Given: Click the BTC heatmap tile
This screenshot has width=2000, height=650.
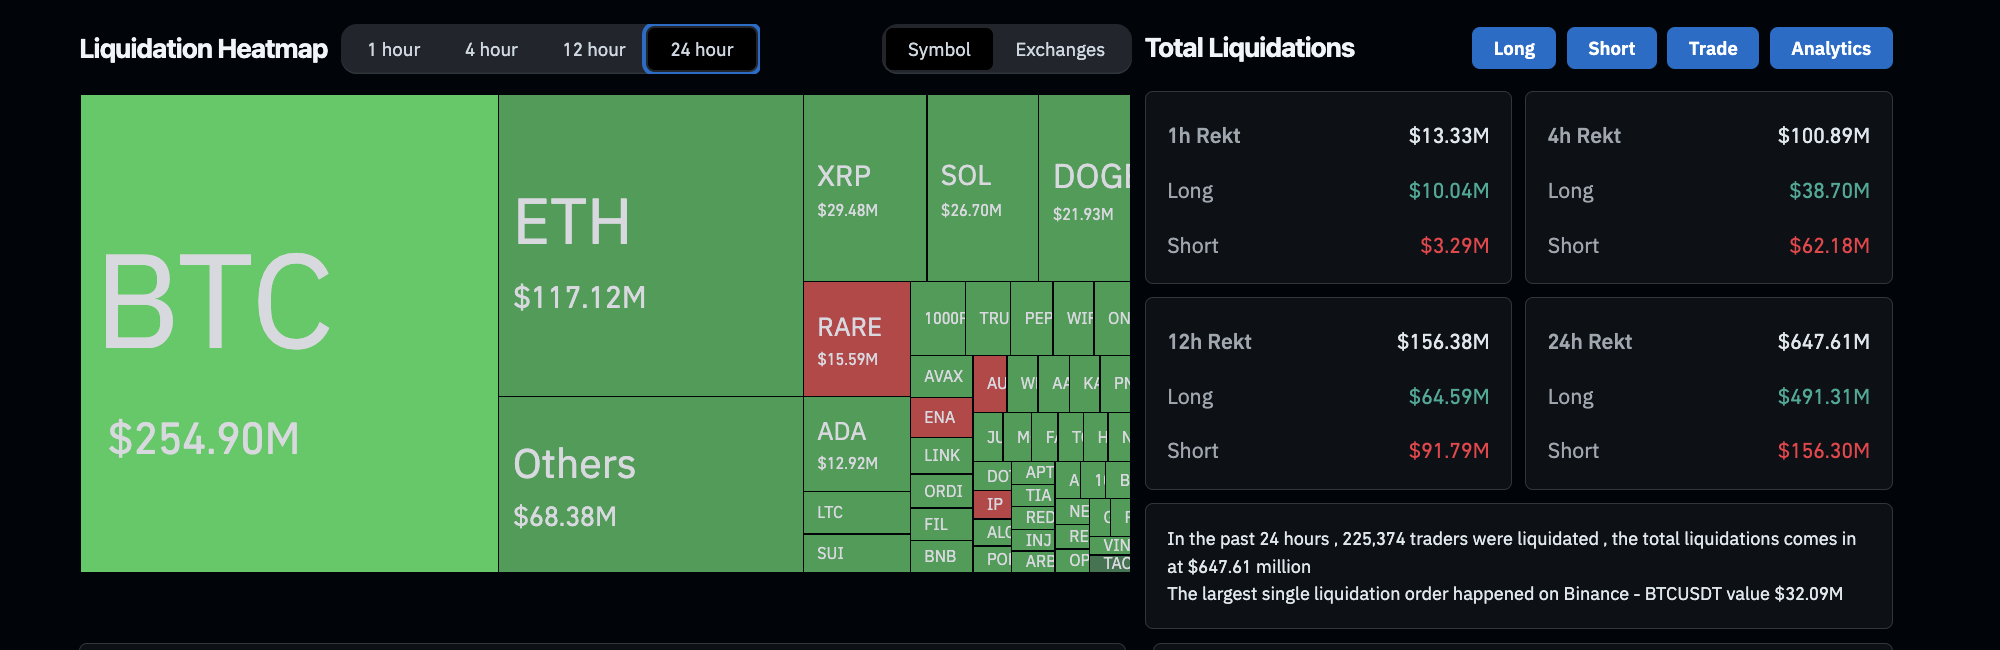Looking at the screenshot, I should click(289, 333).
